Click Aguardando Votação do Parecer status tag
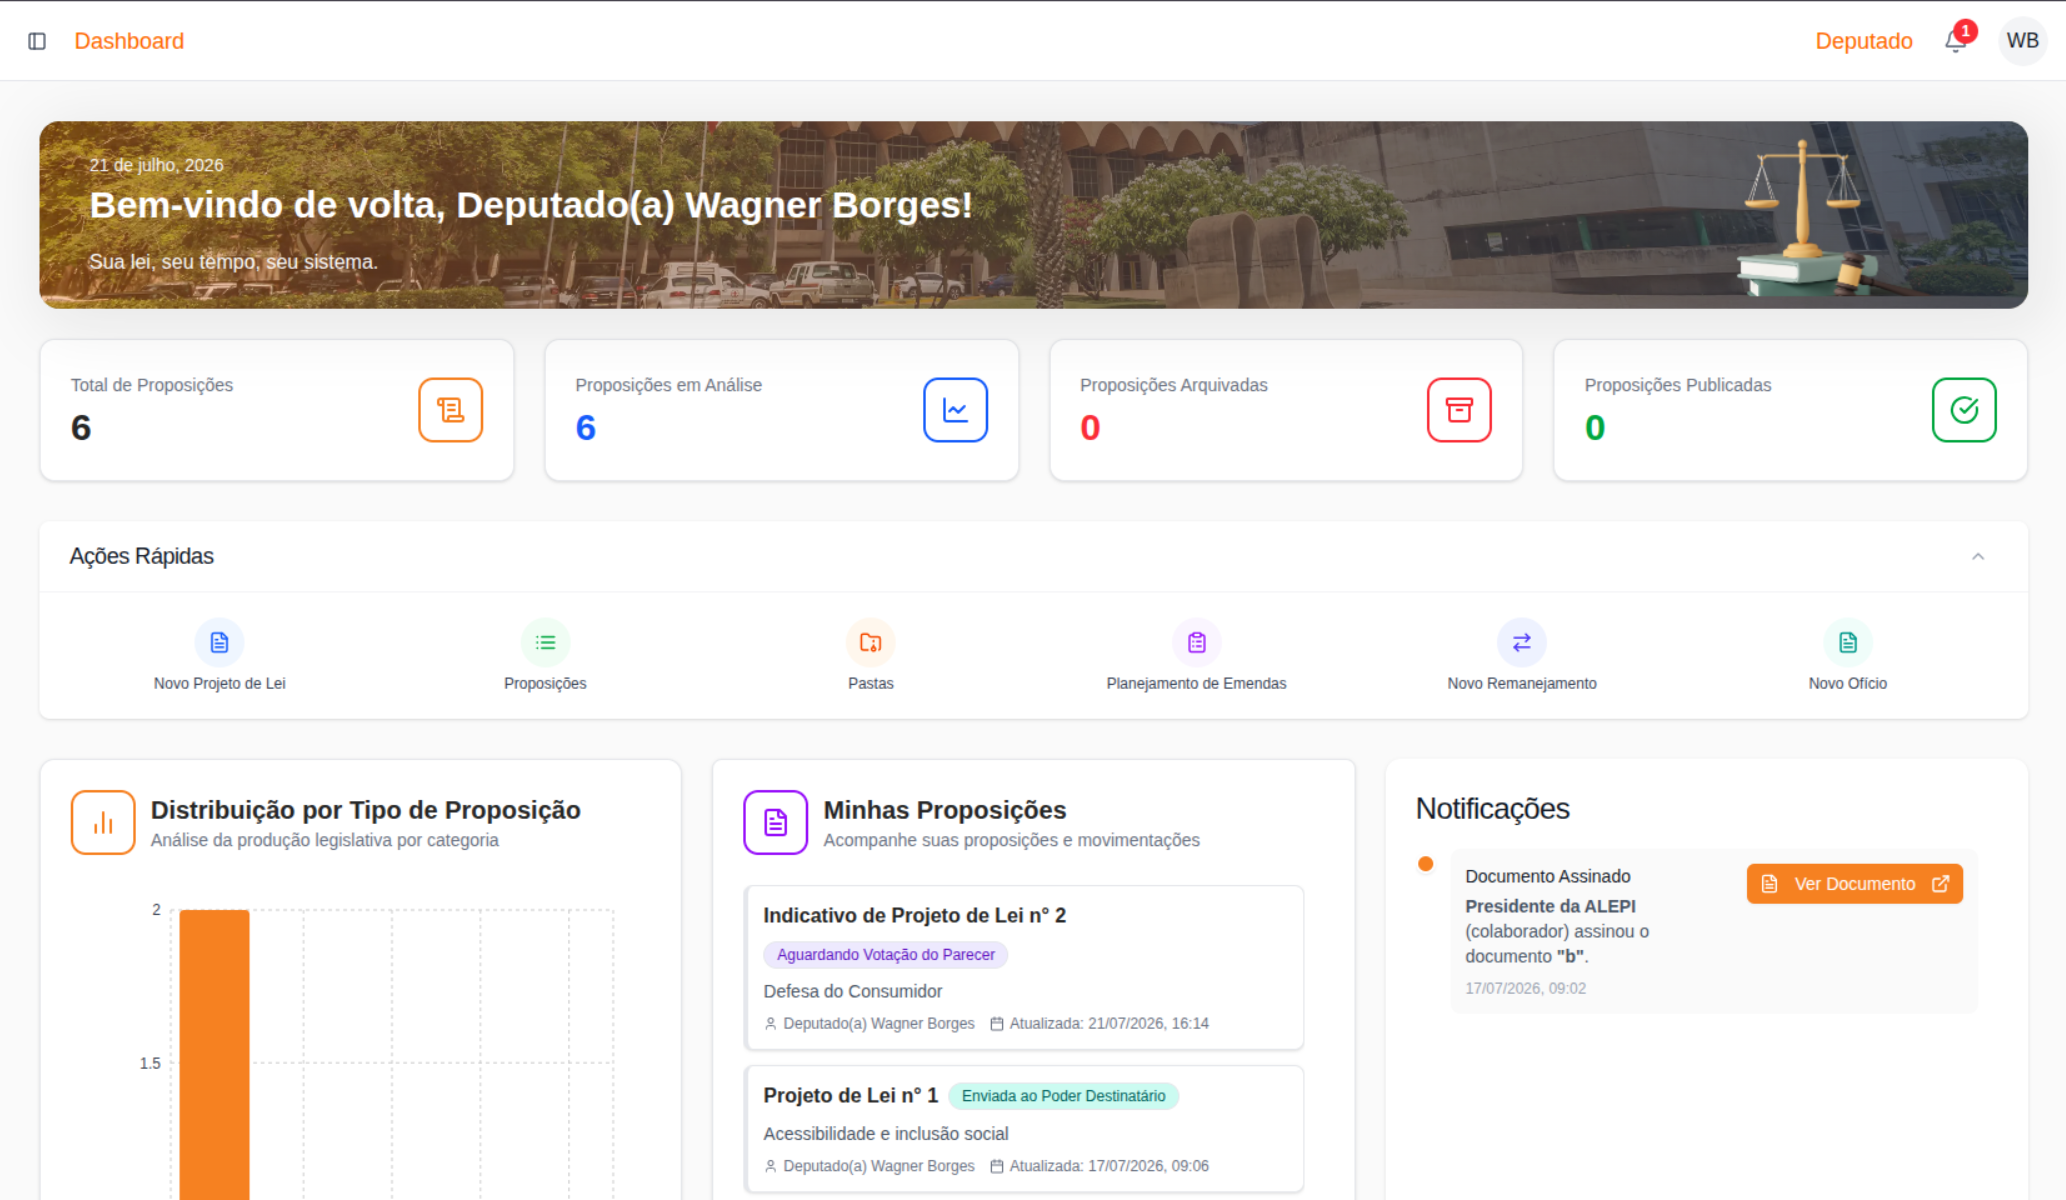2066x1200 pixels. tap(886, 955)
